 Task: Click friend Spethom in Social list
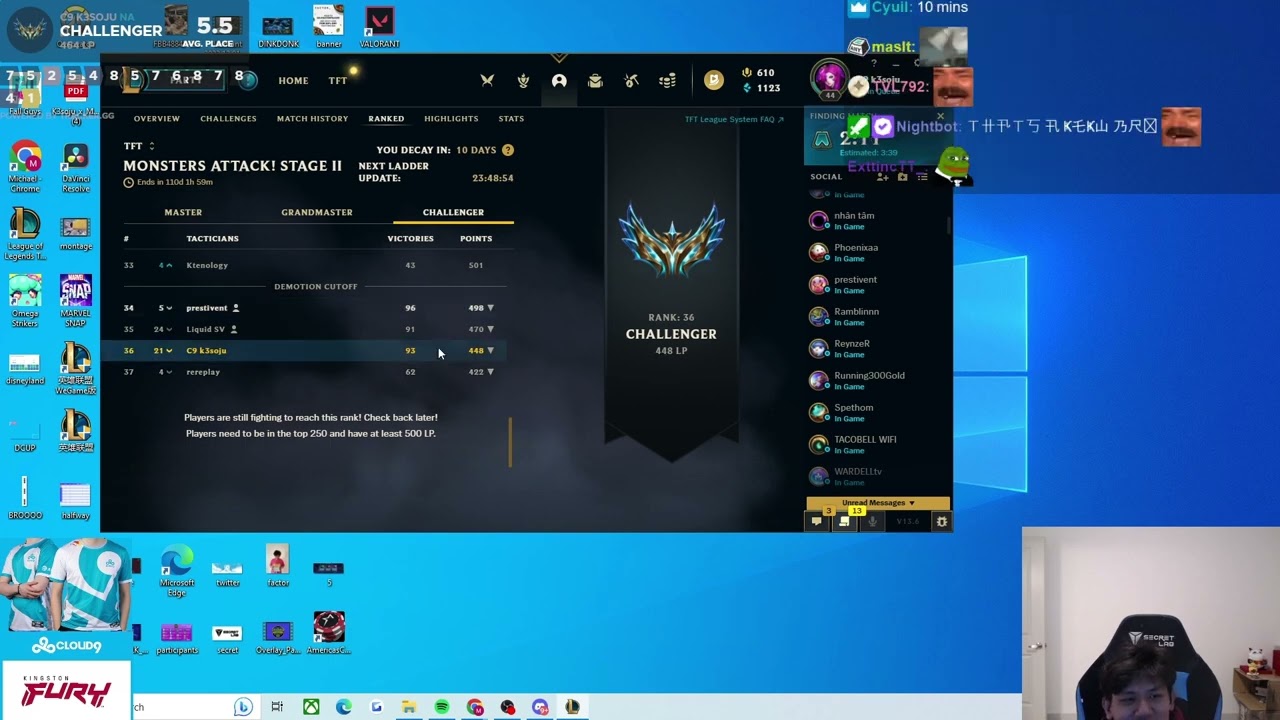878,412
